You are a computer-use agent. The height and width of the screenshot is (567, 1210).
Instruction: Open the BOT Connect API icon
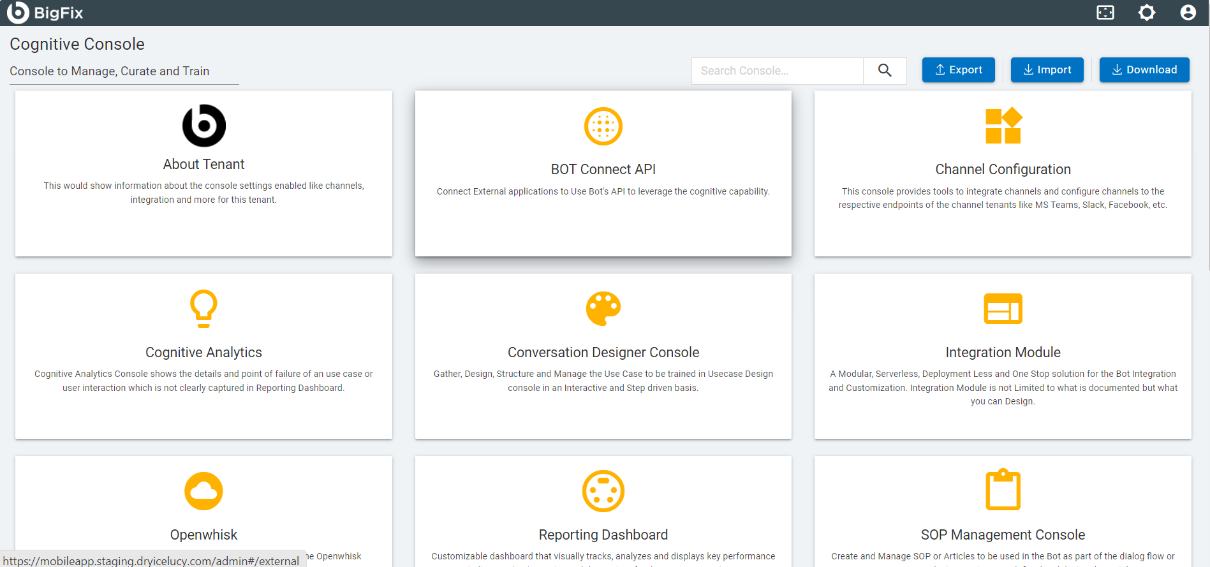(x=603, y=126)
